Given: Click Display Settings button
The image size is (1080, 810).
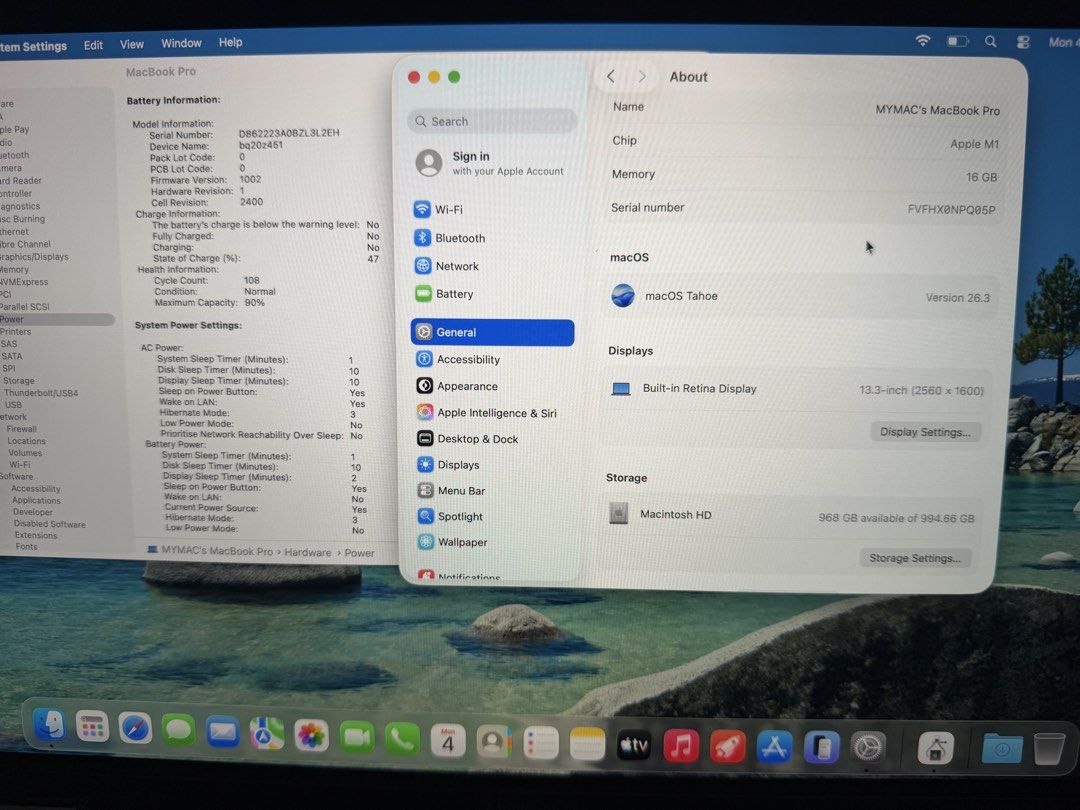Looking at the screenshot, I should pos(925,432).
